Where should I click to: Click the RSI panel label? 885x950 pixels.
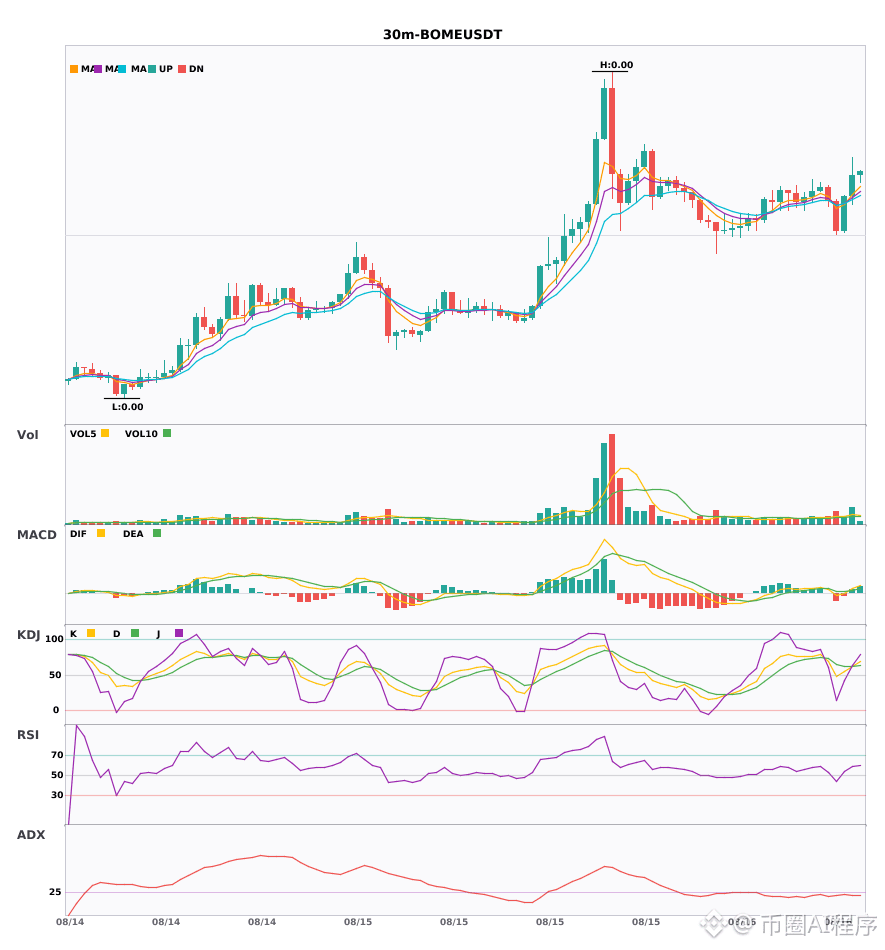tap(28, 735)
